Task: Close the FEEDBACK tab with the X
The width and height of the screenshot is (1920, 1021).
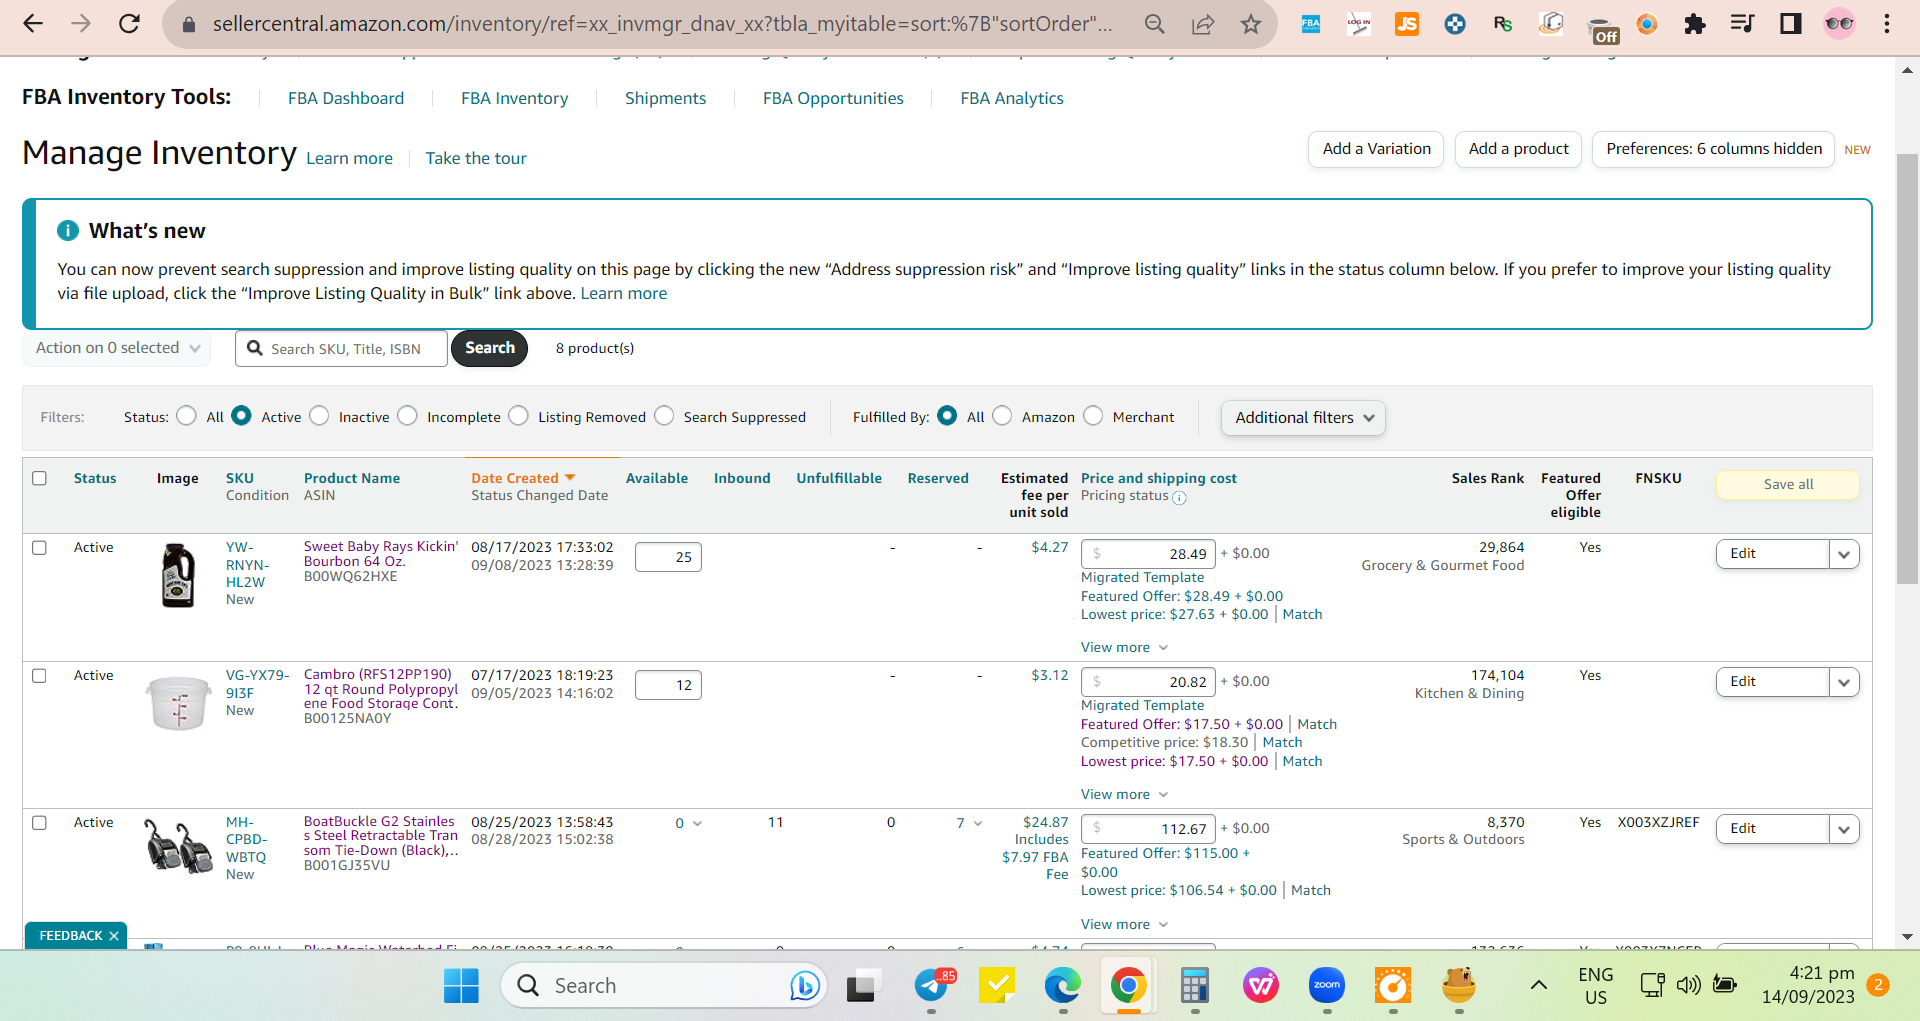Action: (x=114, y=936)
